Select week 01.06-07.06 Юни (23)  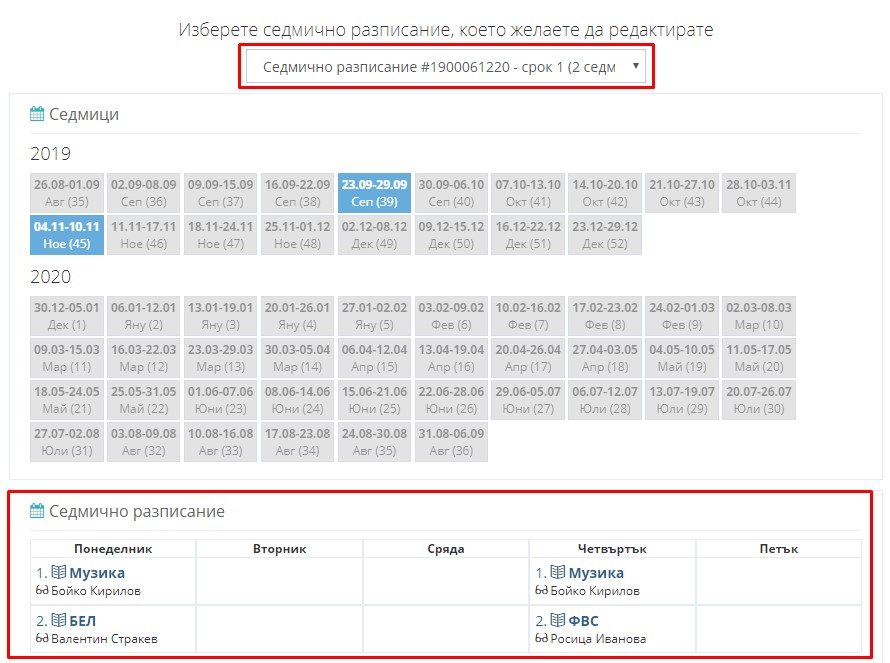coord(221,400)
